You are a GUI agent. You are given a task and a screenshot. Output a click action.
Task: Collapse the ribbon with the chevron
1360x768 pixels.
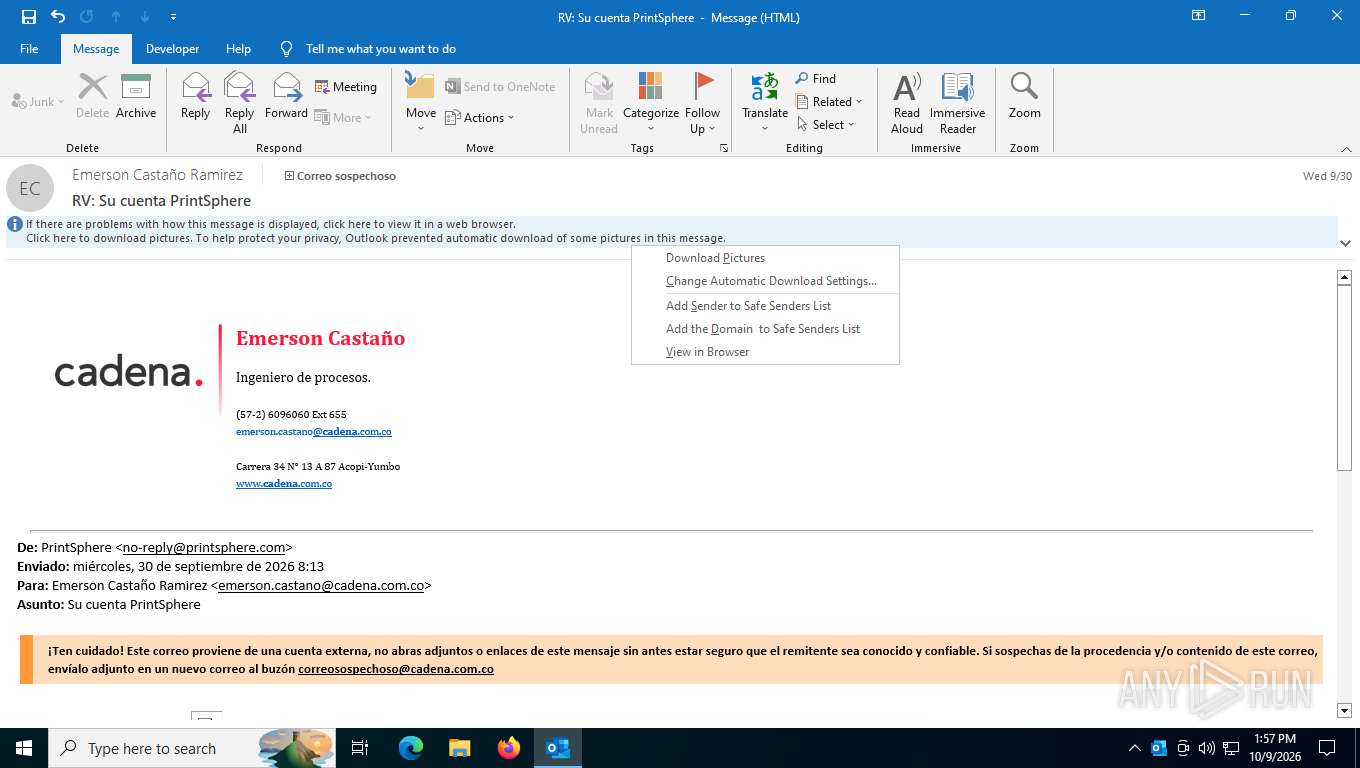tap(1346, 149)
